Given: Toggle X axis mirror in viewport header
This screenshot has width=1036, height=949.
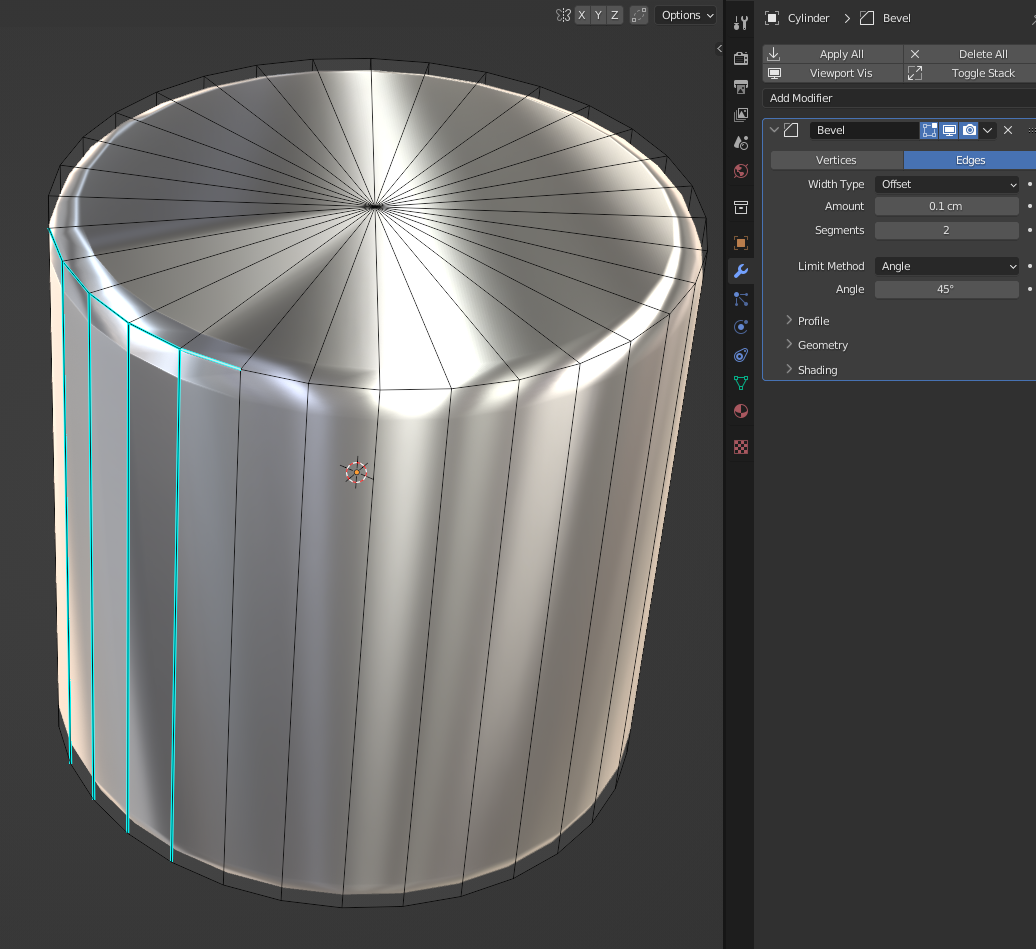Looking at the screenshot, I should click(x=582, y=15).
